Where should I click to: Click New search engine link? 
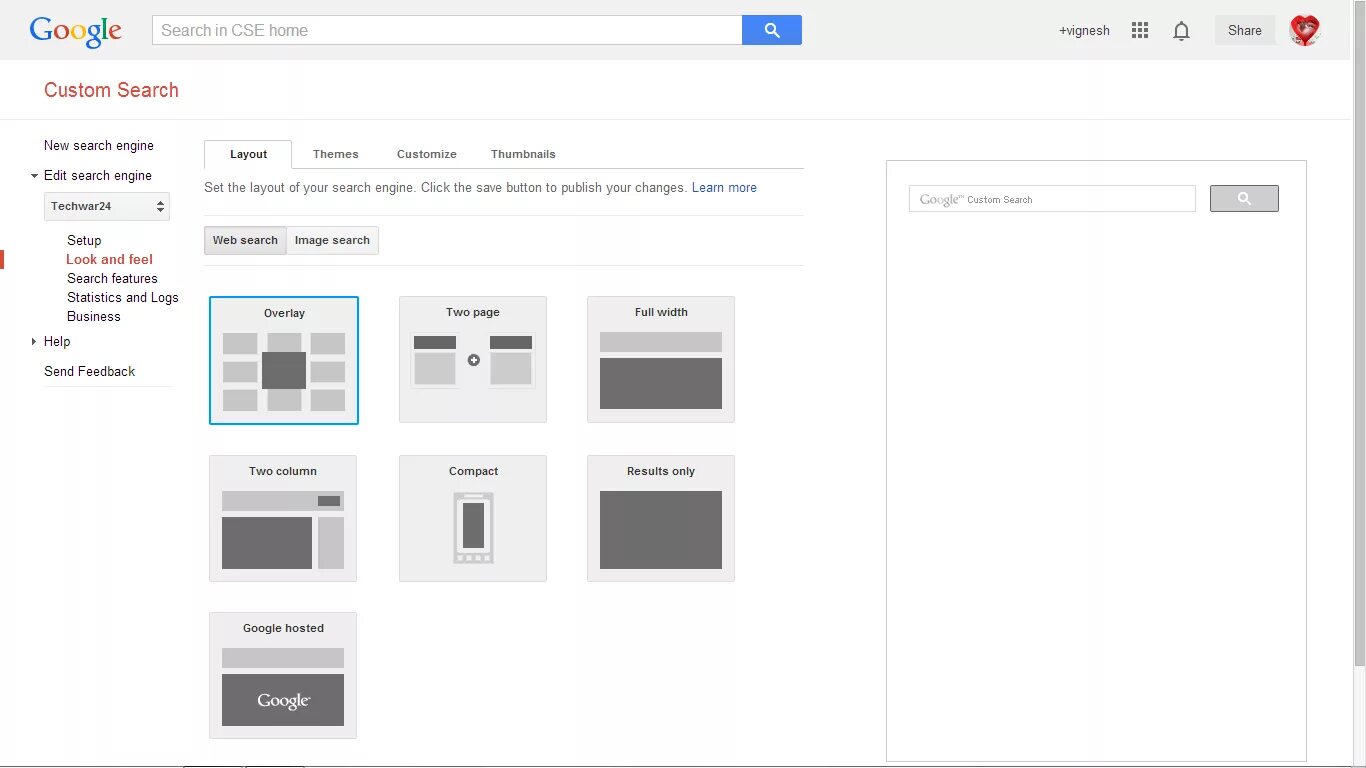(x=99, y=145)
